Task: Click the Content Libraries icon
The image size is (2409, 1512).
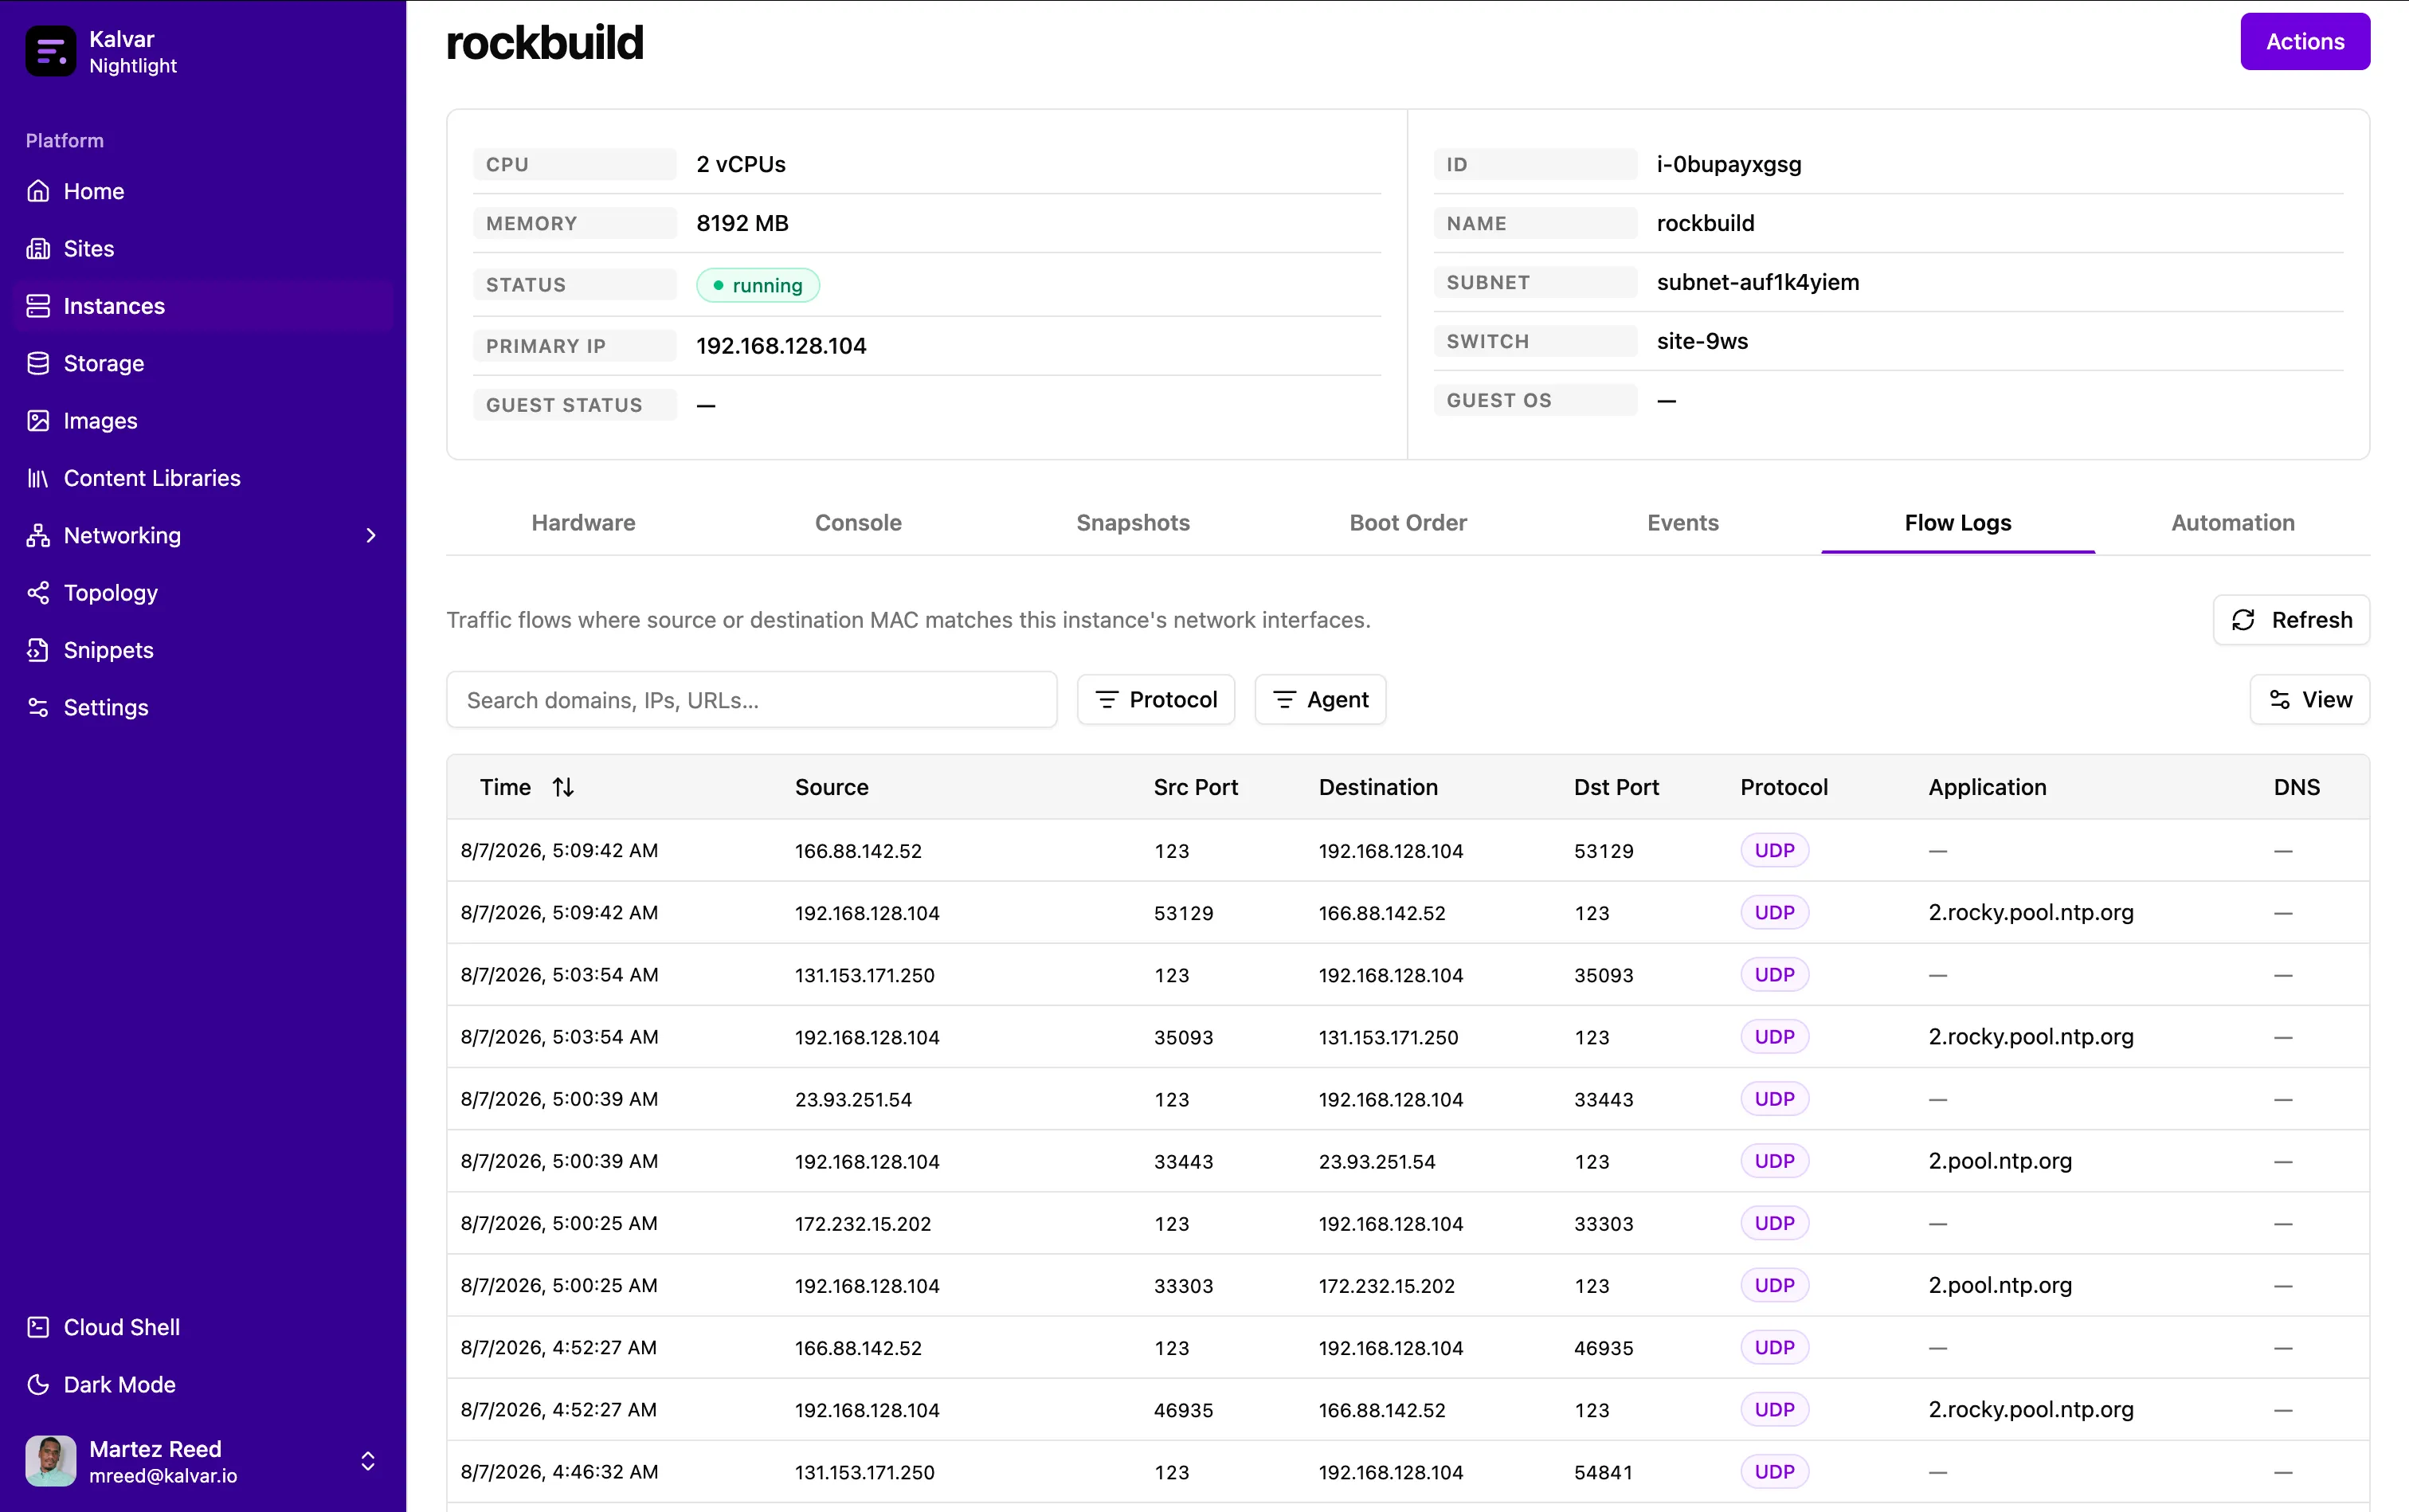Action: (x=38, y=478)
